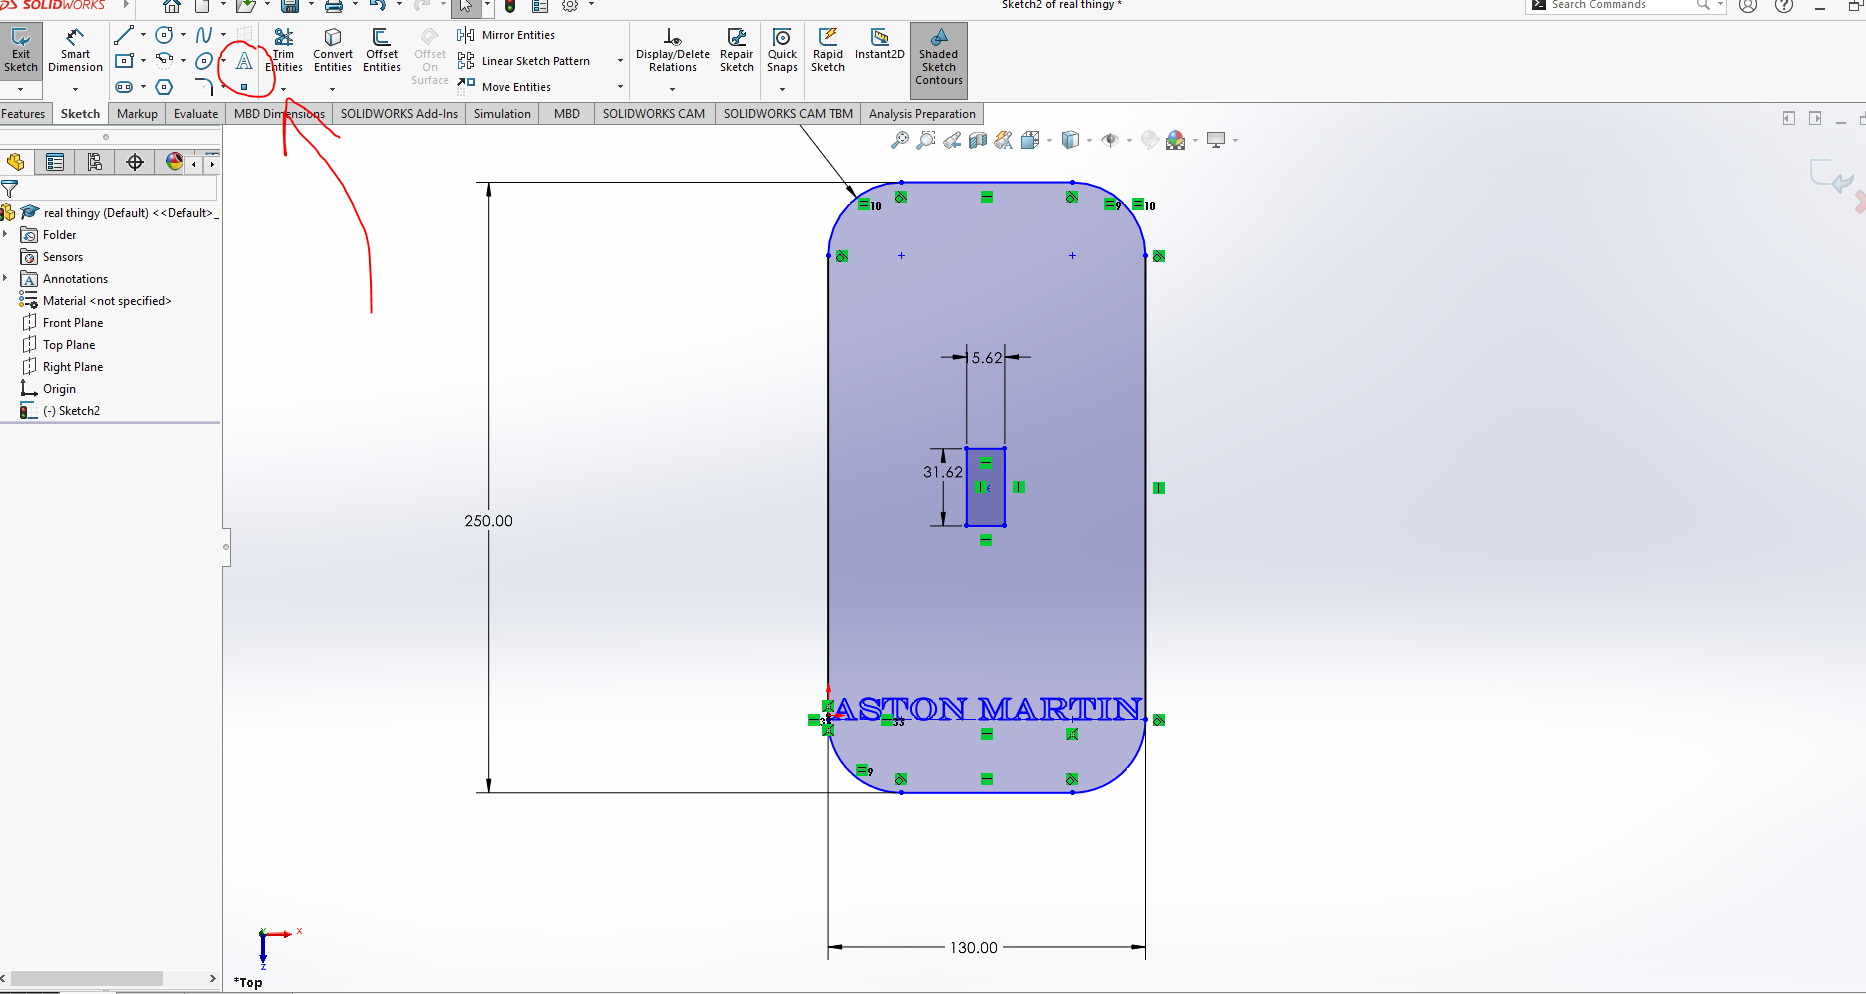Viewport: 1866px width, 994px height.
Task: Click Convert Entities tool
Action: point(333,49)
